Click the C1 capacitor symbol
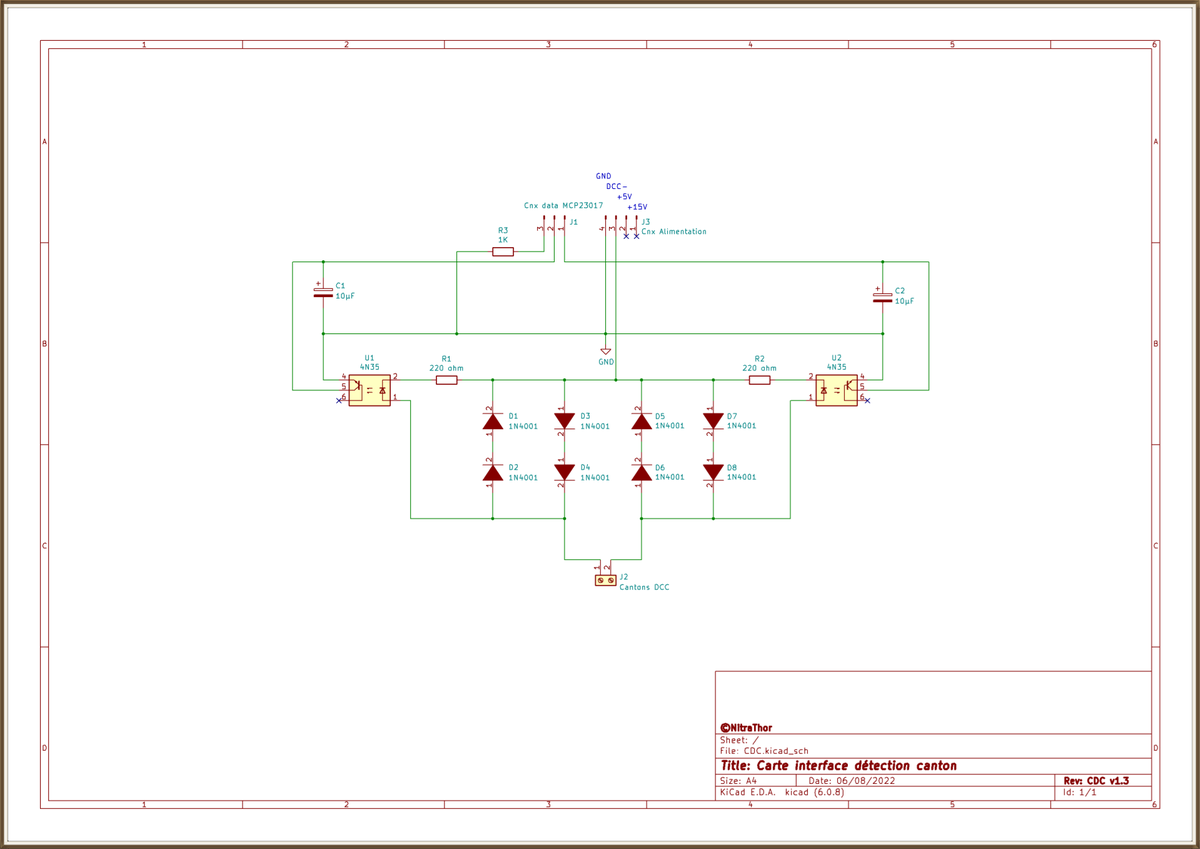This screenshot has height=849, width=1200. pyautogui.click(x=323, y=292)
